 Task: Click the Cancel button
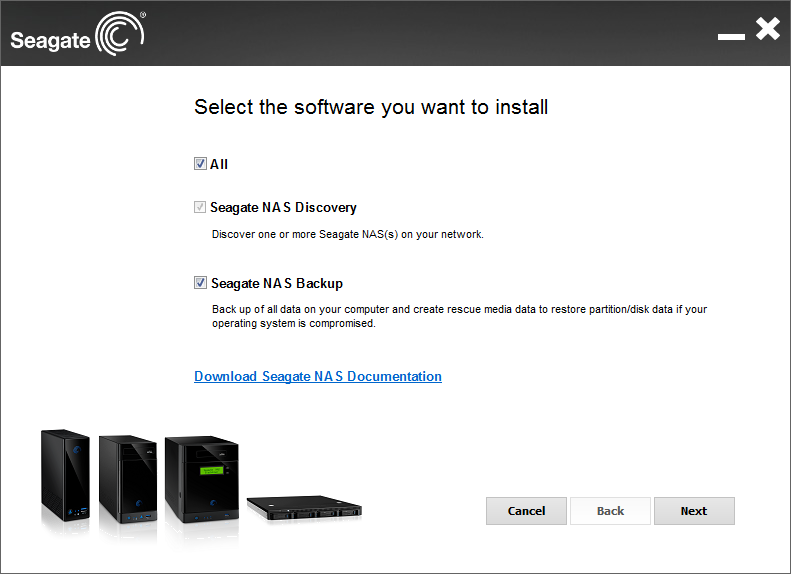pyautogui.click(x=526, y=511)
